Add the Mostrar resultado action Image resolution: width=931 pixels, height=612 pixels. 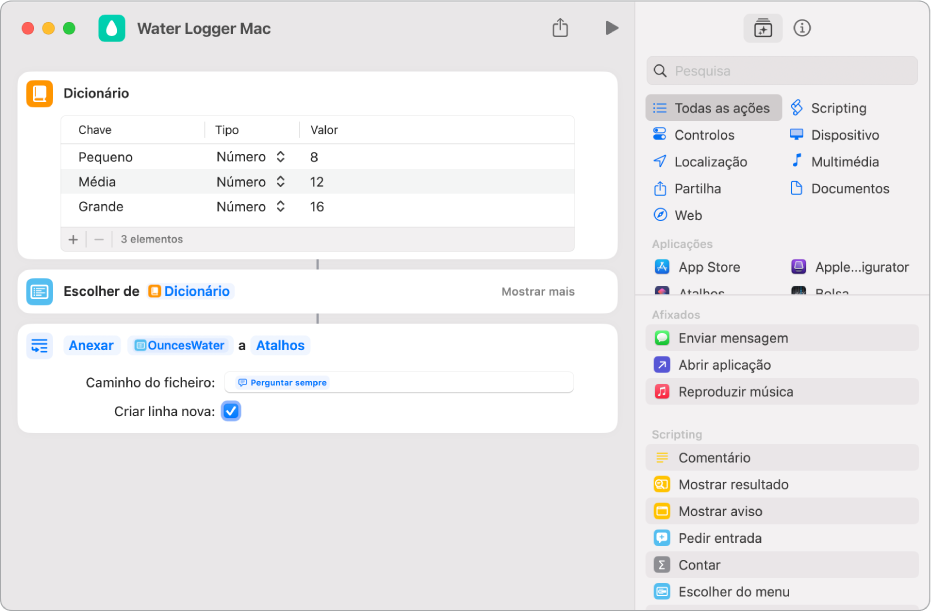(782, 484)
